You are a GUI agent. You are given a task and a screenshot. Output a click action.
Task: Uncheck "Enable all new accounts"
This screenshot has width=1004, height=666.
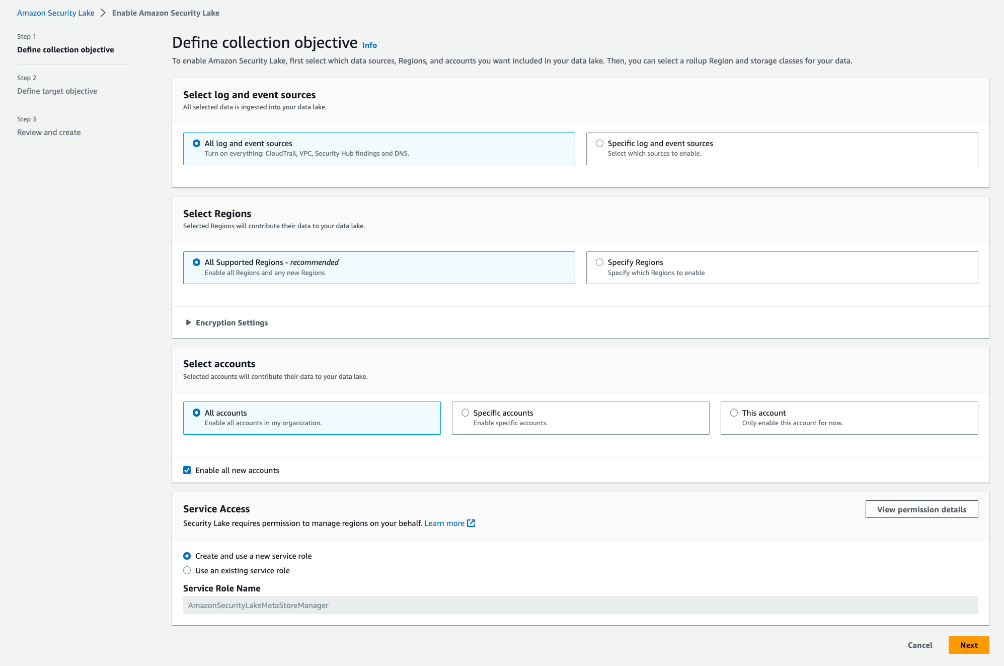186,470
